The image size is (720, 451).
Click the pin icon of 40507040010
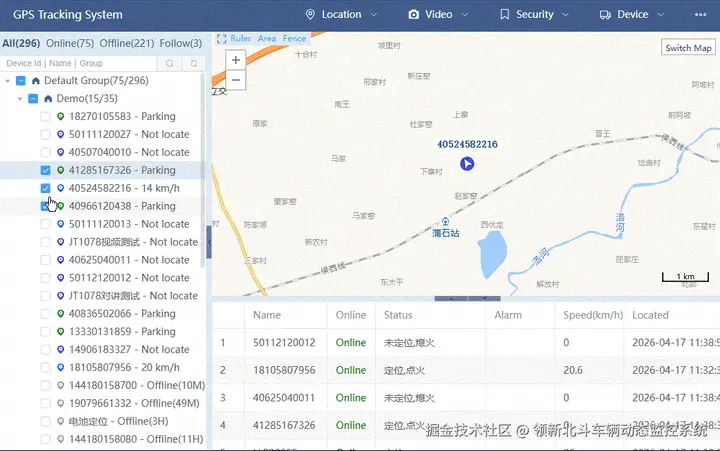(60, 152)
